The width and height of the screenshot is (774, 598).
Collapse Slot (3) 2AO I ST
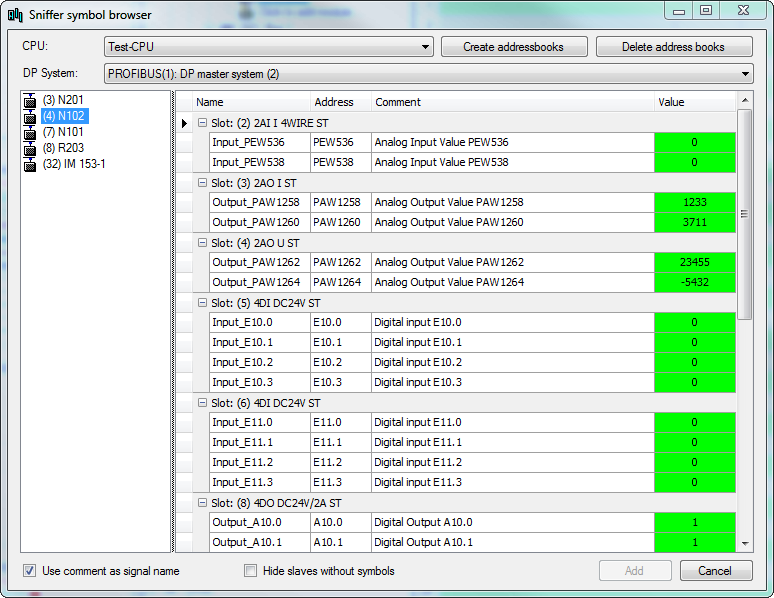pos(202,183)
